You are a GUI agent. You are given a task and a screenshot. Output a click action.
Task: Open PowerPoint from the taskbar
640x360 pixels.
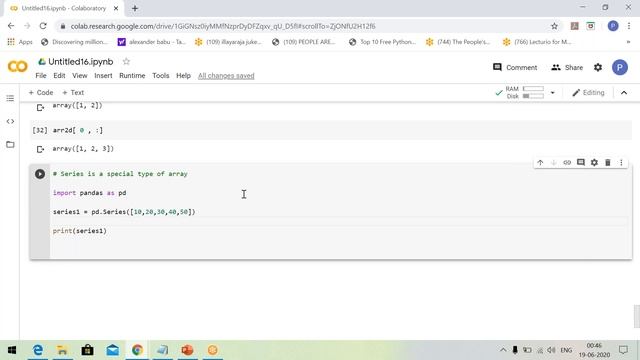(187, 350)
